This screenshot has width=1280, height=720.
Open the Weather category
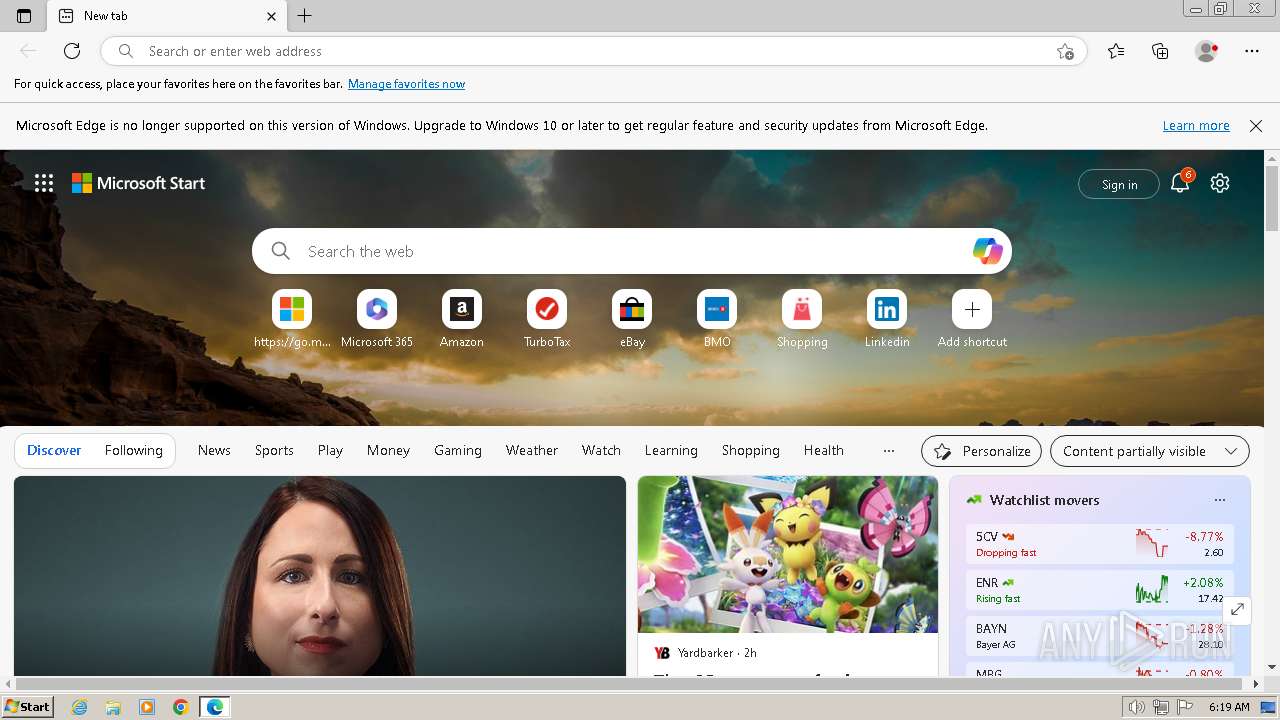click(x=532, y=451)
